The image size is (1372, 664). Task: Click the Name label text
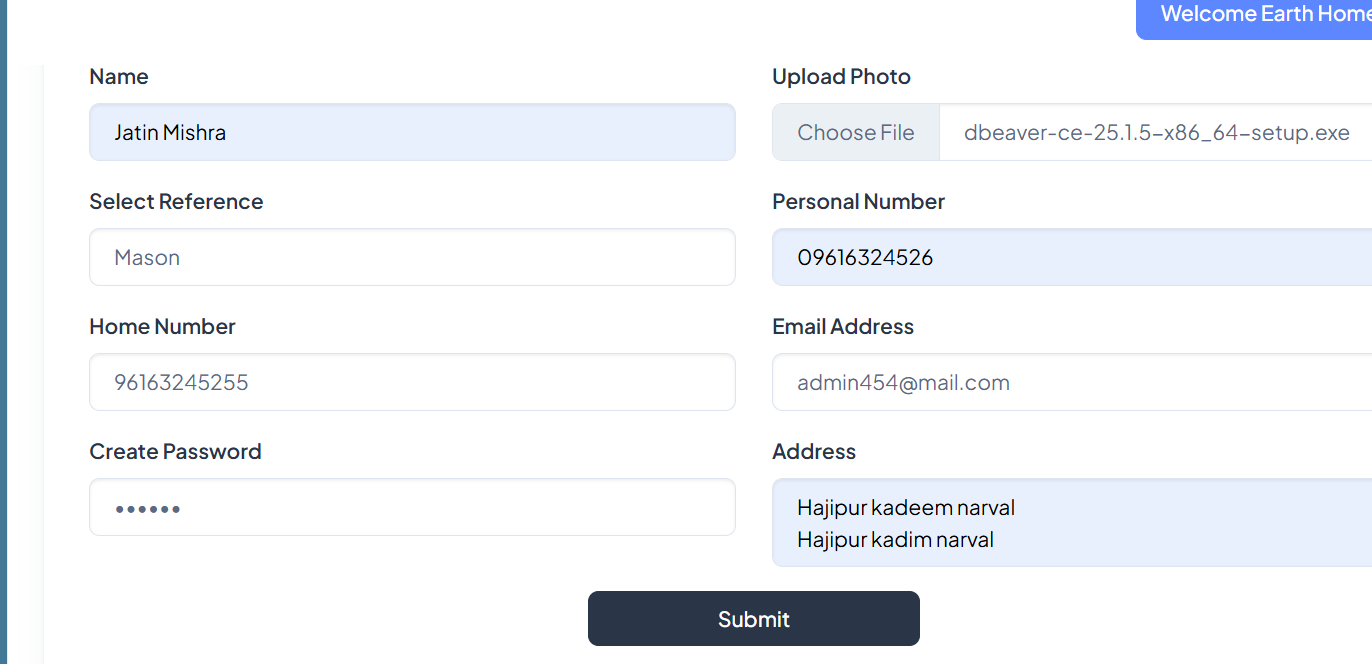point(119,77)
